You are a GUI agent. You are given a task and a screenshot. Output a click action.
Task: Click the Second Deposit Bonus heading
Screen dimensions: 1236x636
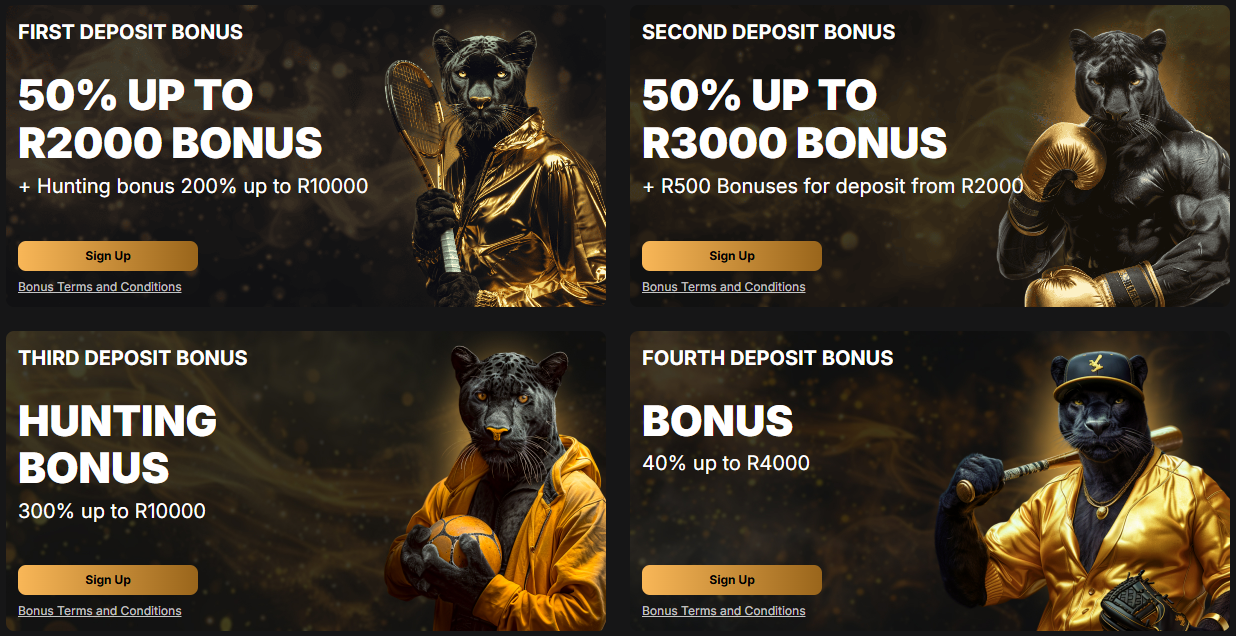click(x=769, y=32)
